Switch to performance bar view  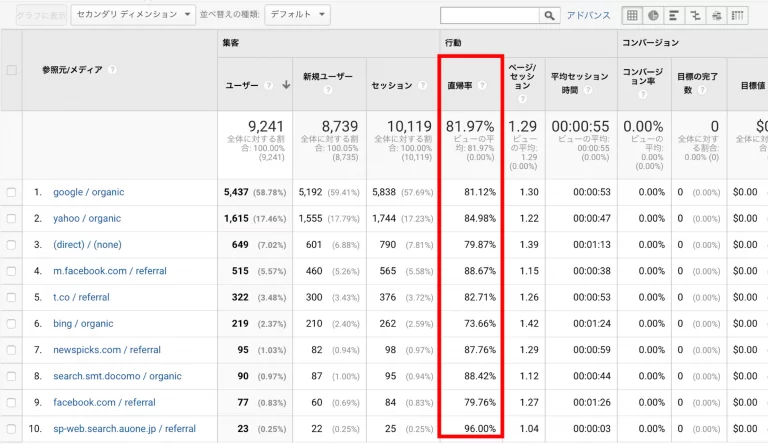coord(674,16)
